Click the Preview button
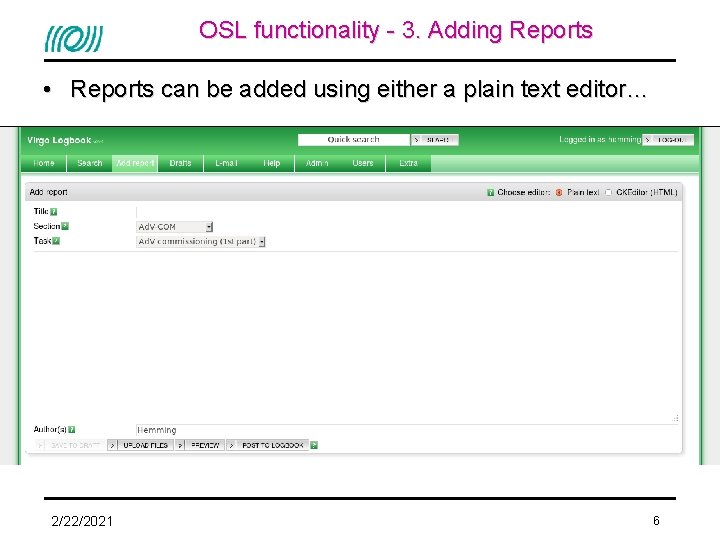The height and width of the screenshot is (540, 720). tap(200, 445)
